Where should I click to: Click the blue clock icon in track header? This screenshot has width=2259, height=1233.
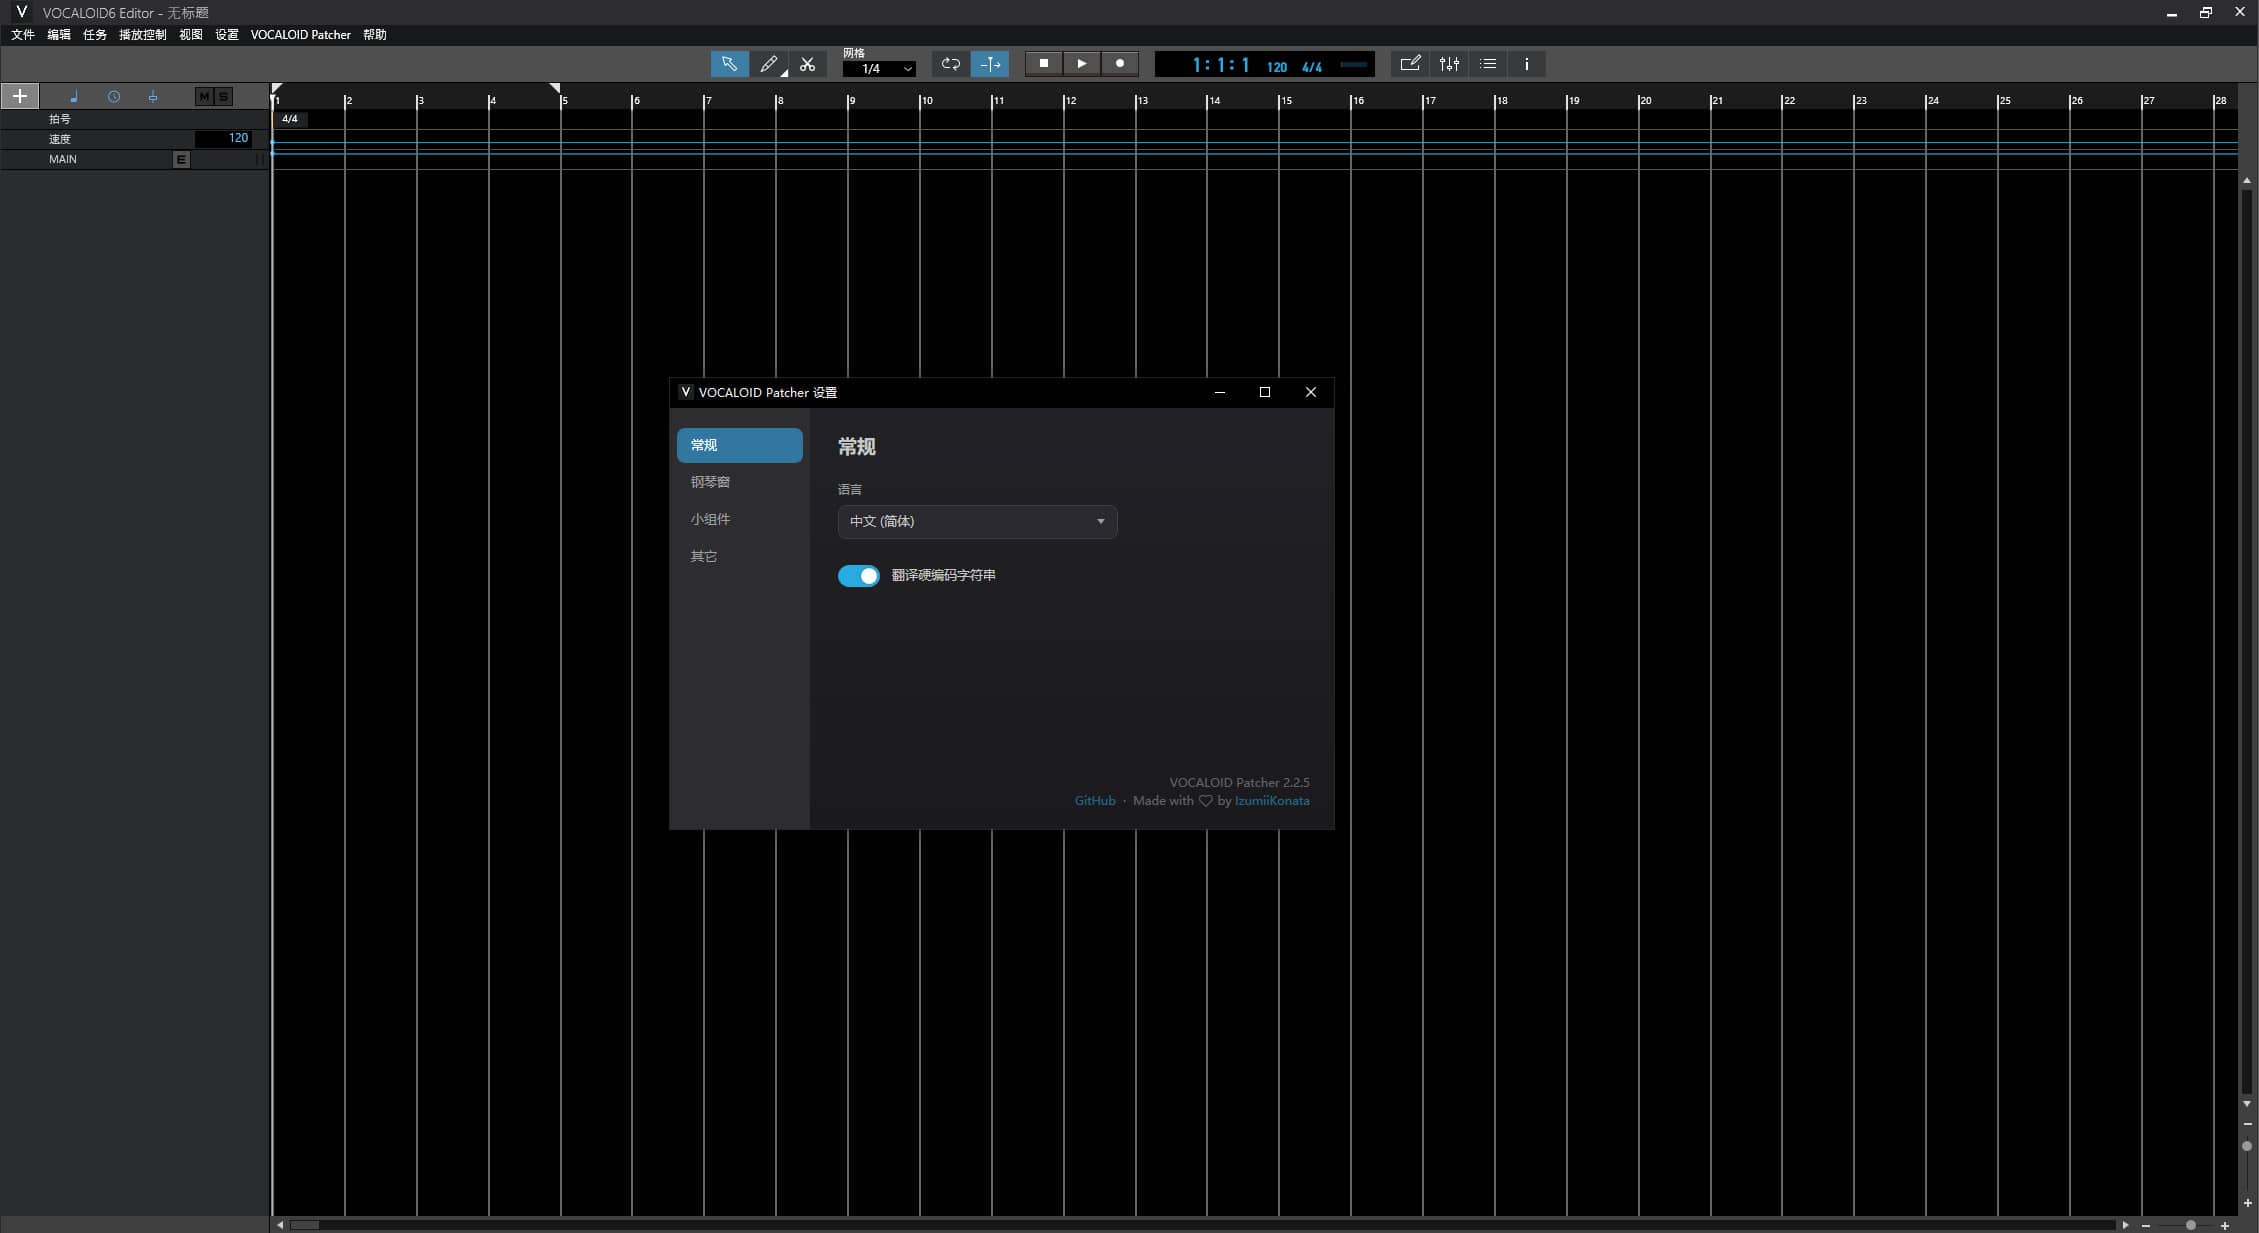pyautogui.click(x=114, y=97)
